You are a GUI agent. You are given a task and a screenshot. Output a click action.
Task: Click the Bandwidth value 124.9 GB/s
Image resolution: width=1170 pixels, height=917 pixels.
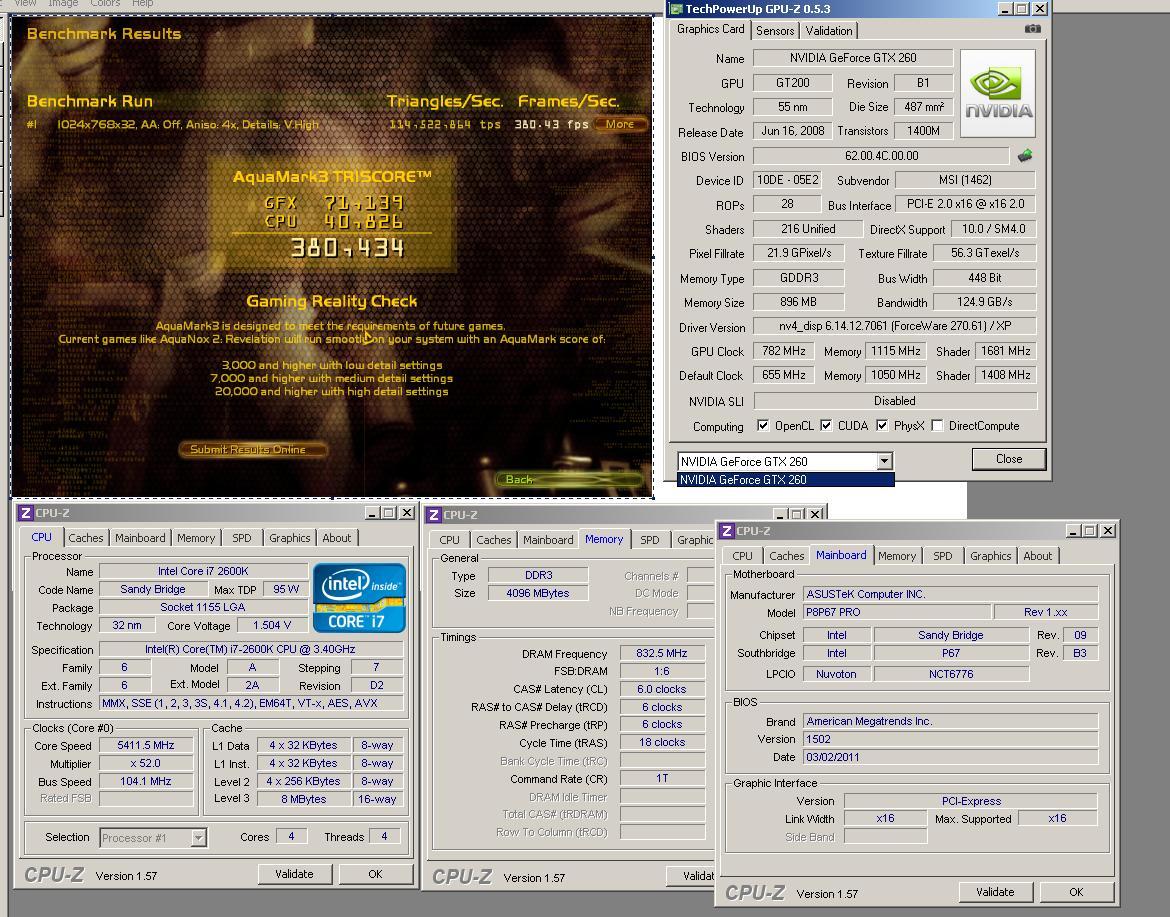click(x=984, y=302)
